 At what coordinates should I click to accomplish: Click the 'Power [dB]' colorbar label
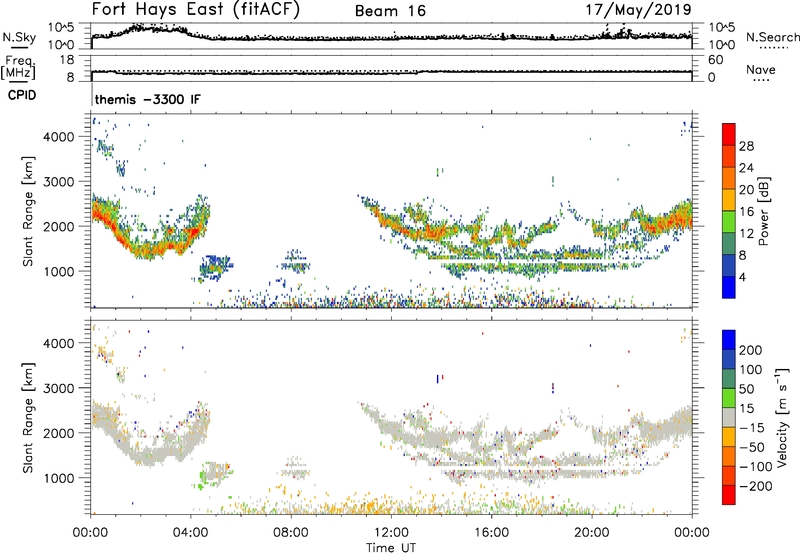764,211
